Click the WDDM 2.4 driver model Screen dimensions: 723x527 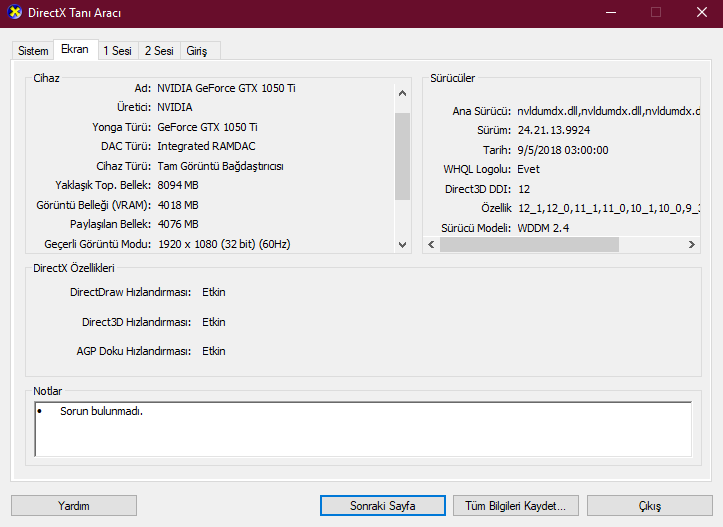[x=543, y=228]
